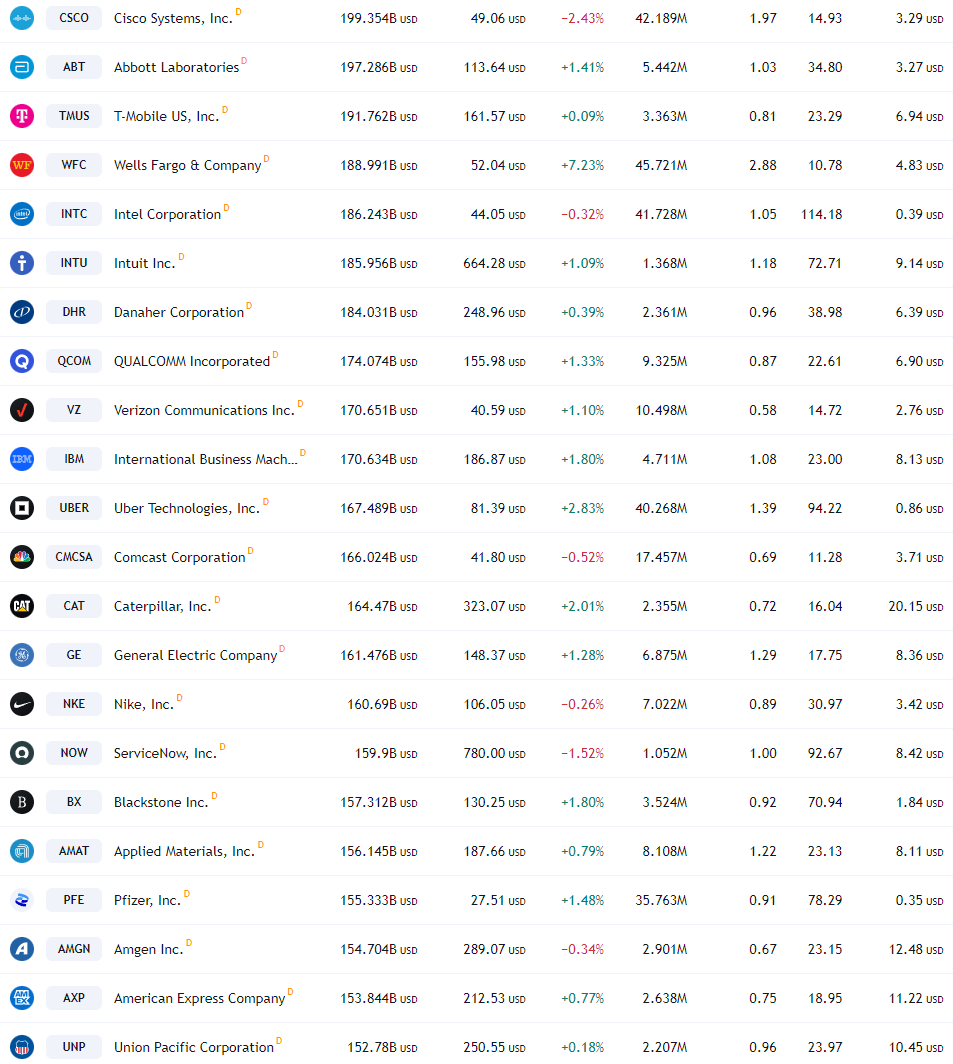This screenshot has height=1064, width=953.
Task: Click the Intuit logo icon
Action: point(22,263)
